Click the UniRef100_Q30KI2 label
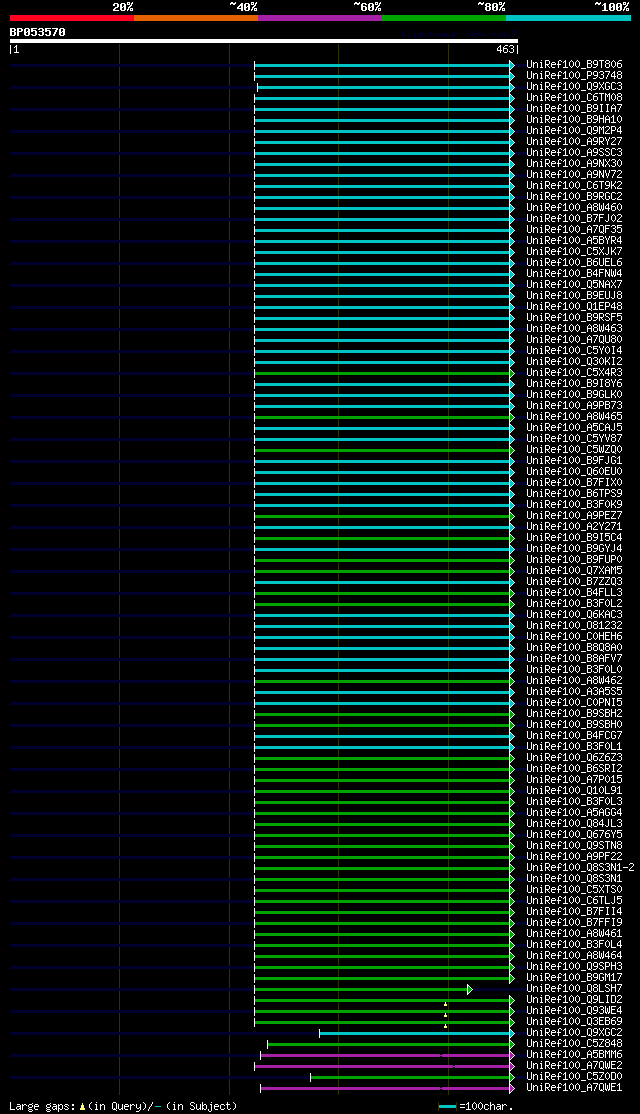Screen dimensions: 640x1114 [x=574, y=362]
